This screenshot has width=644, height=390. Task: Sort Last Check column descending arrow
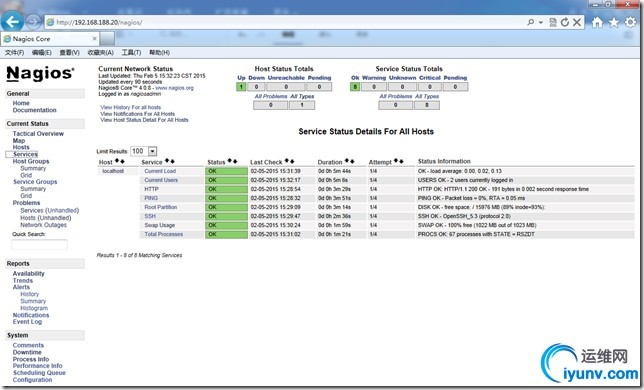pyautogui.click(x=292, y=161)
